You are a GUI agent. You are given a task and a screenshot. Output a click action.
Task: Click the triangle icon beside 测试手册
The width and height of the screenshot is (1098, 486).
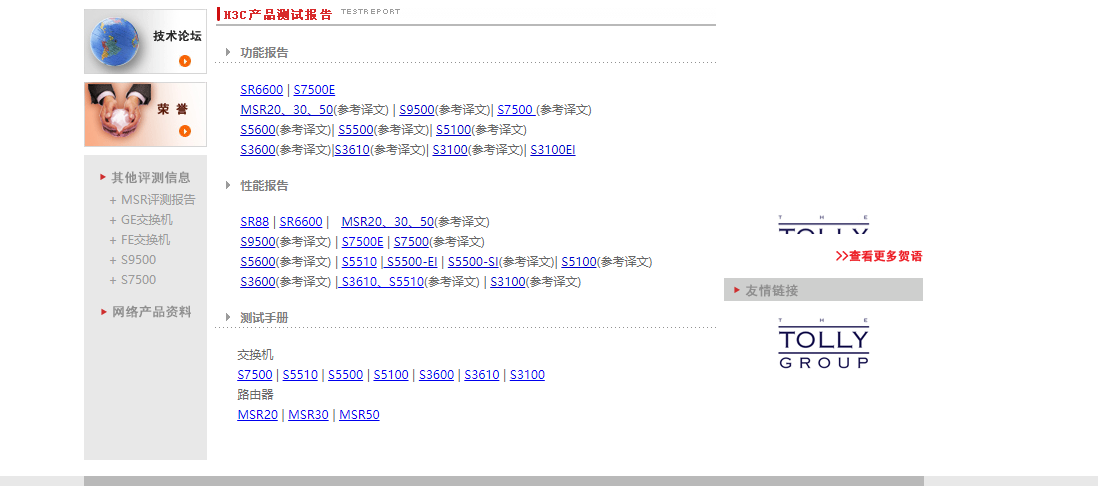[x=228, y=317]
